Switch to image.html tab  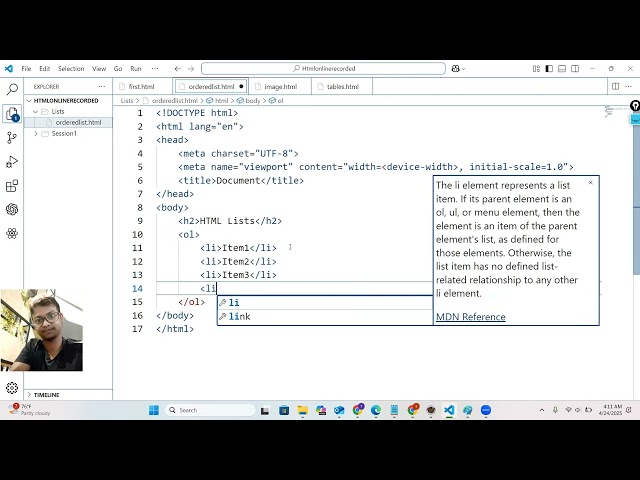[x=280, y=87]
